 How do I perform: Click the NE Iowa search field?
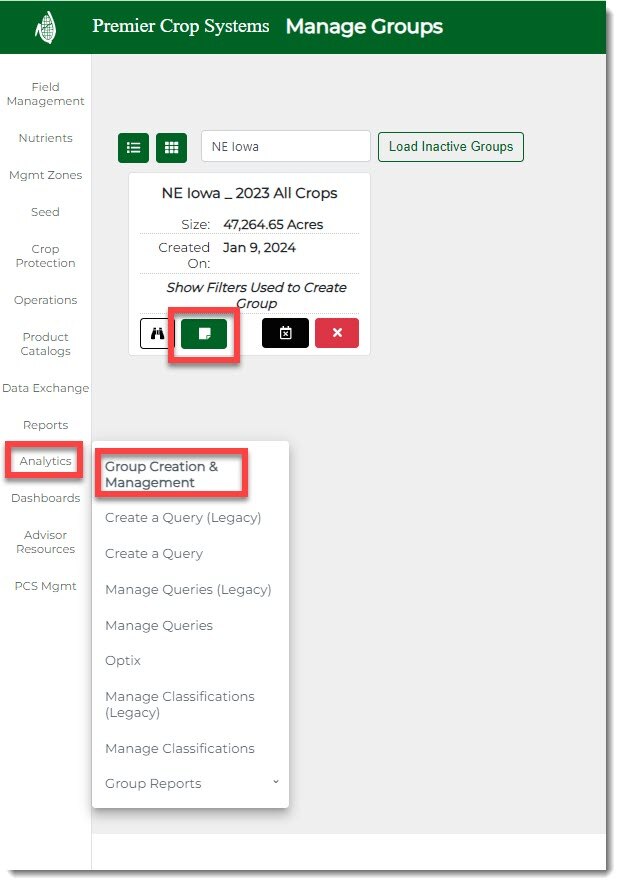click(x=285, y=147)
